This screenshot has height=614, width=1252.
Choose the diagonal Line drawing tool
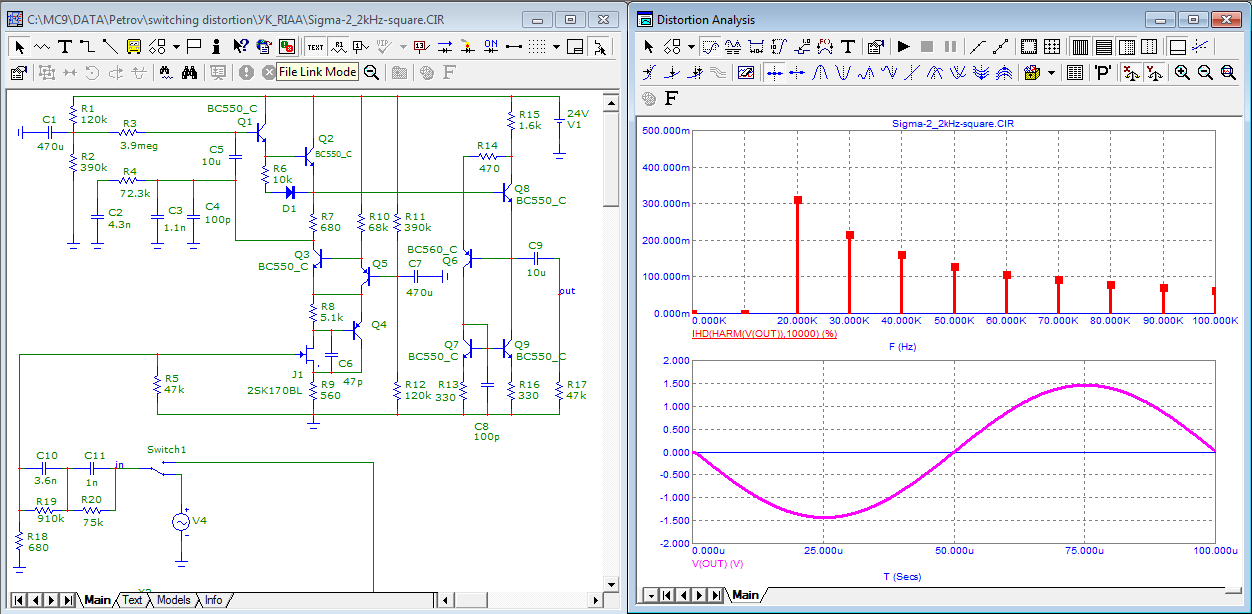click(x=109, y=46)
